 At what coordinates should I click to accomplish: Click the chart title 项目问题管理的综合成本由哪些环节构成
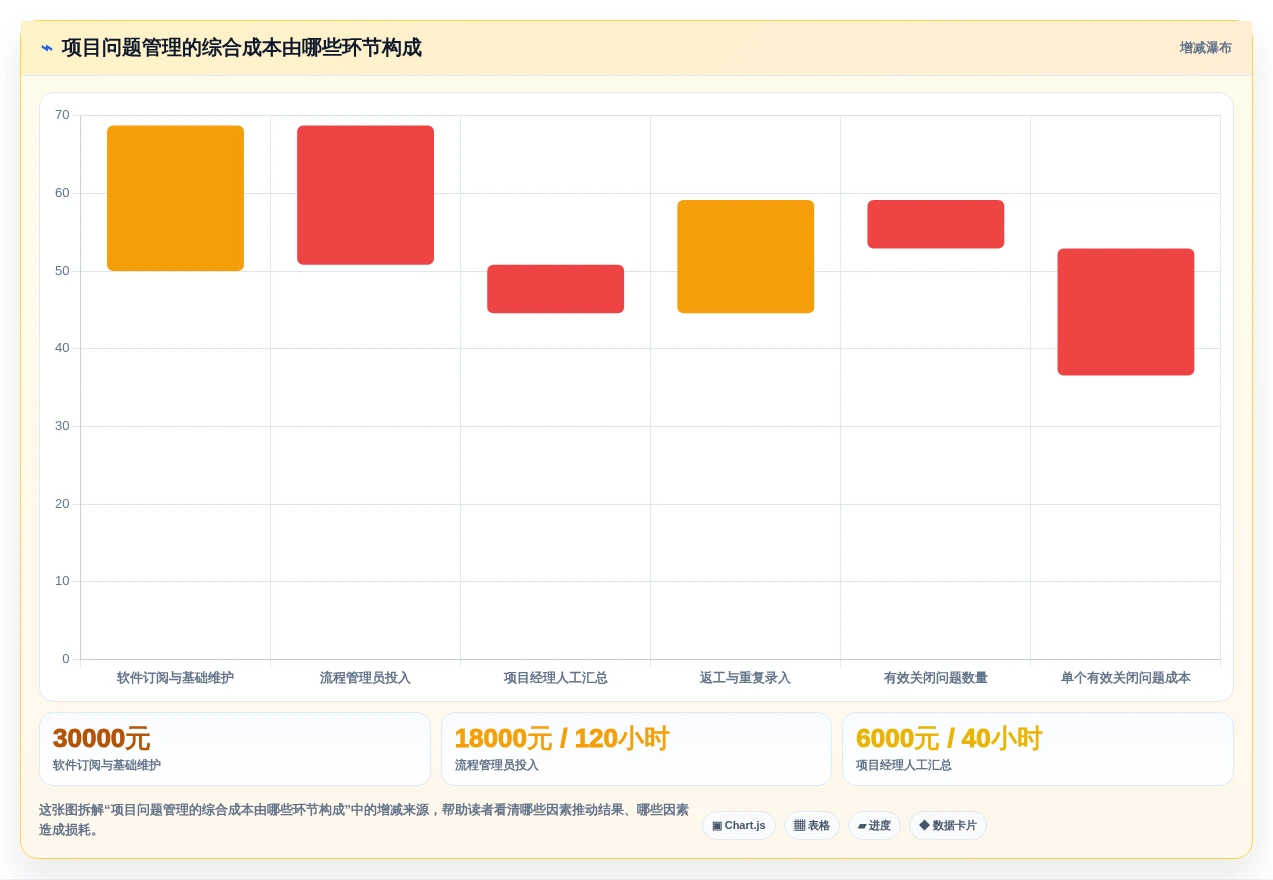coord(242,48)
